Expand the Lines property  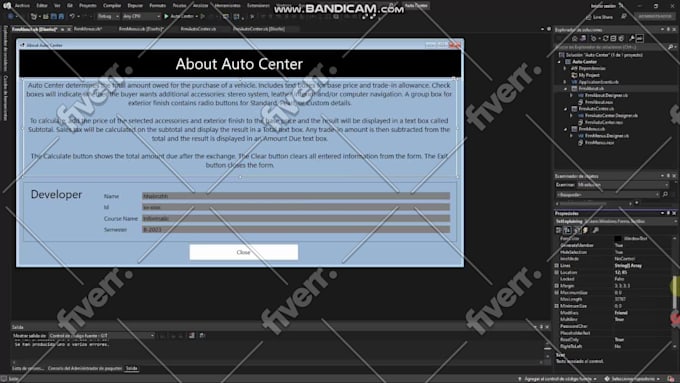557,265
